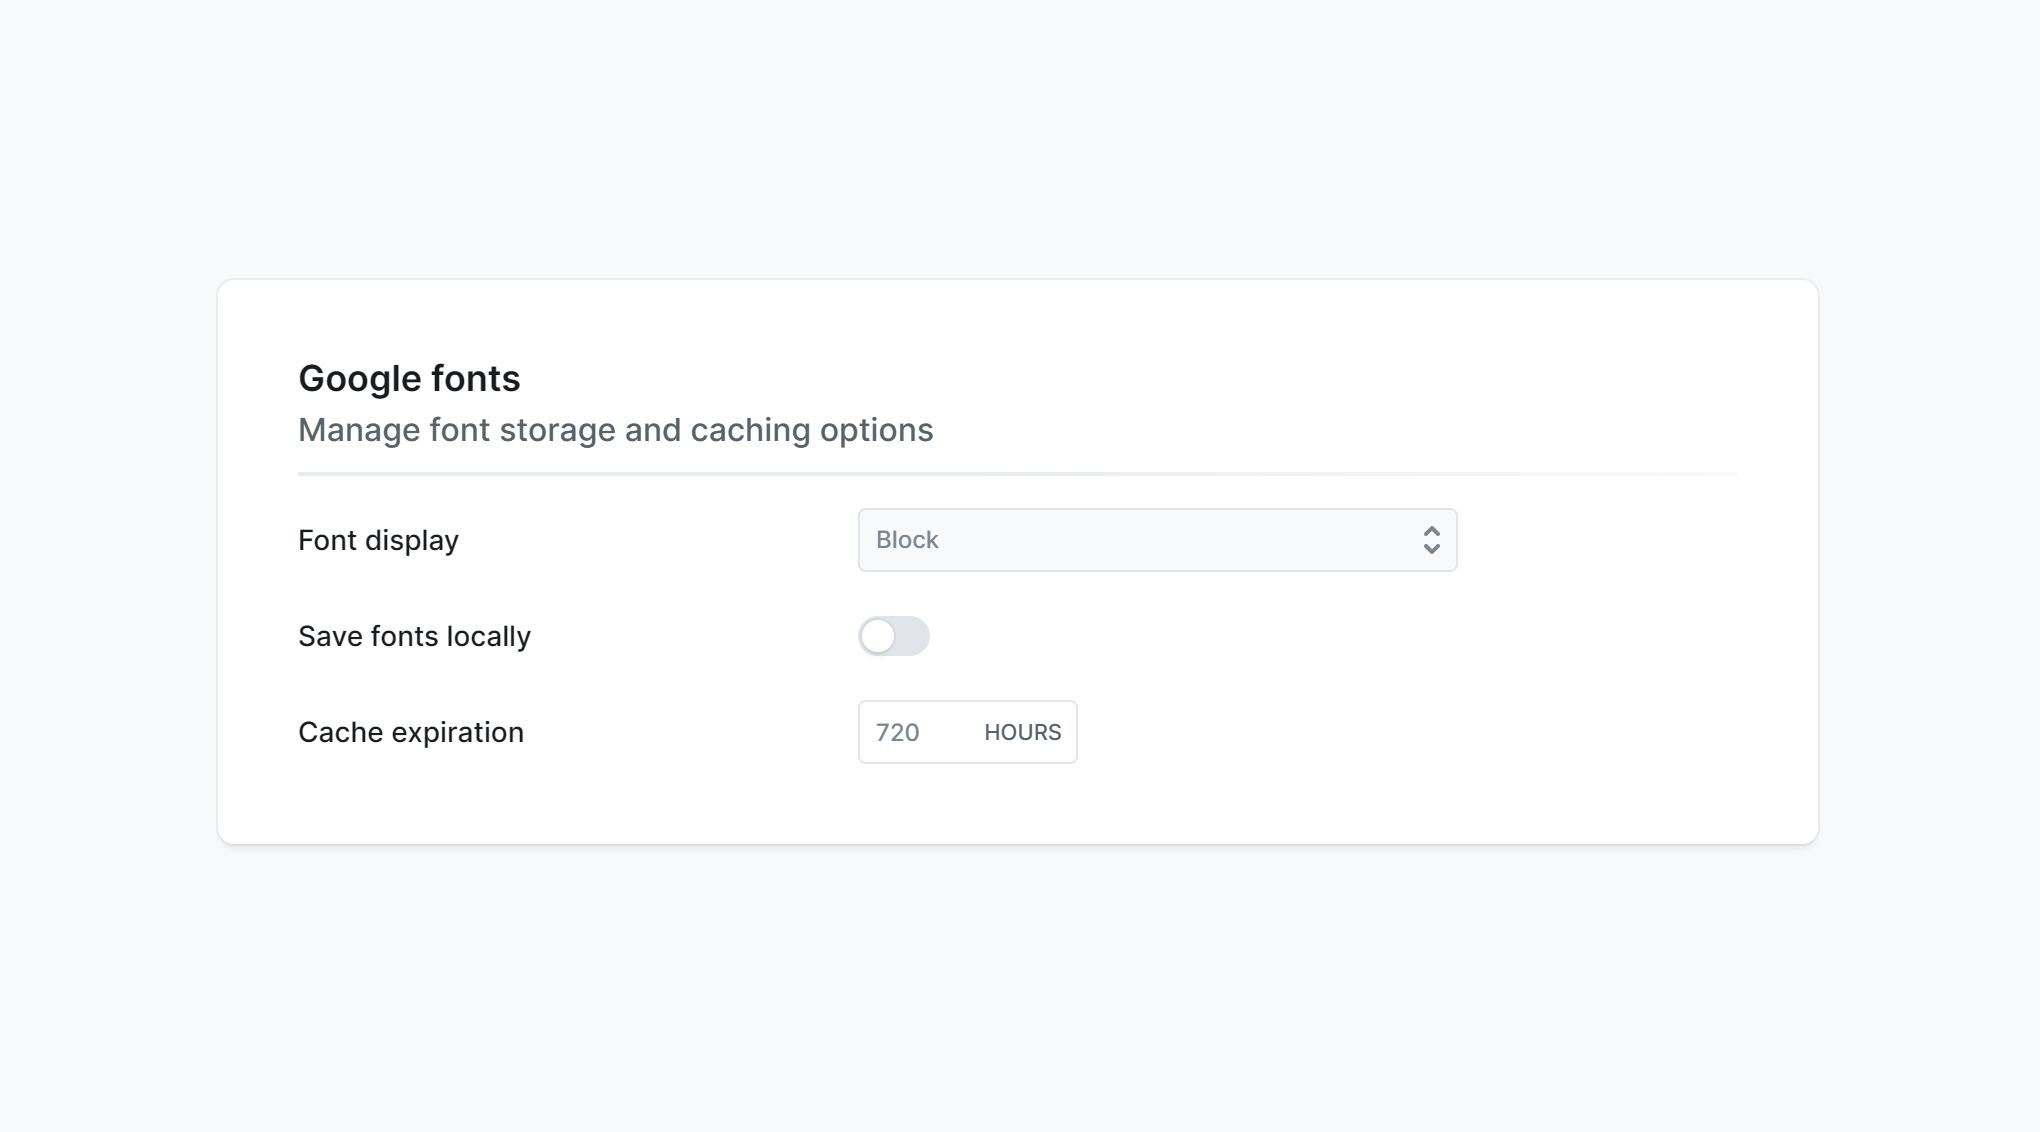The image size is (2040, 1132).
Task: Click the downward arrow of the select chevron
Action: click(1431, 549)
